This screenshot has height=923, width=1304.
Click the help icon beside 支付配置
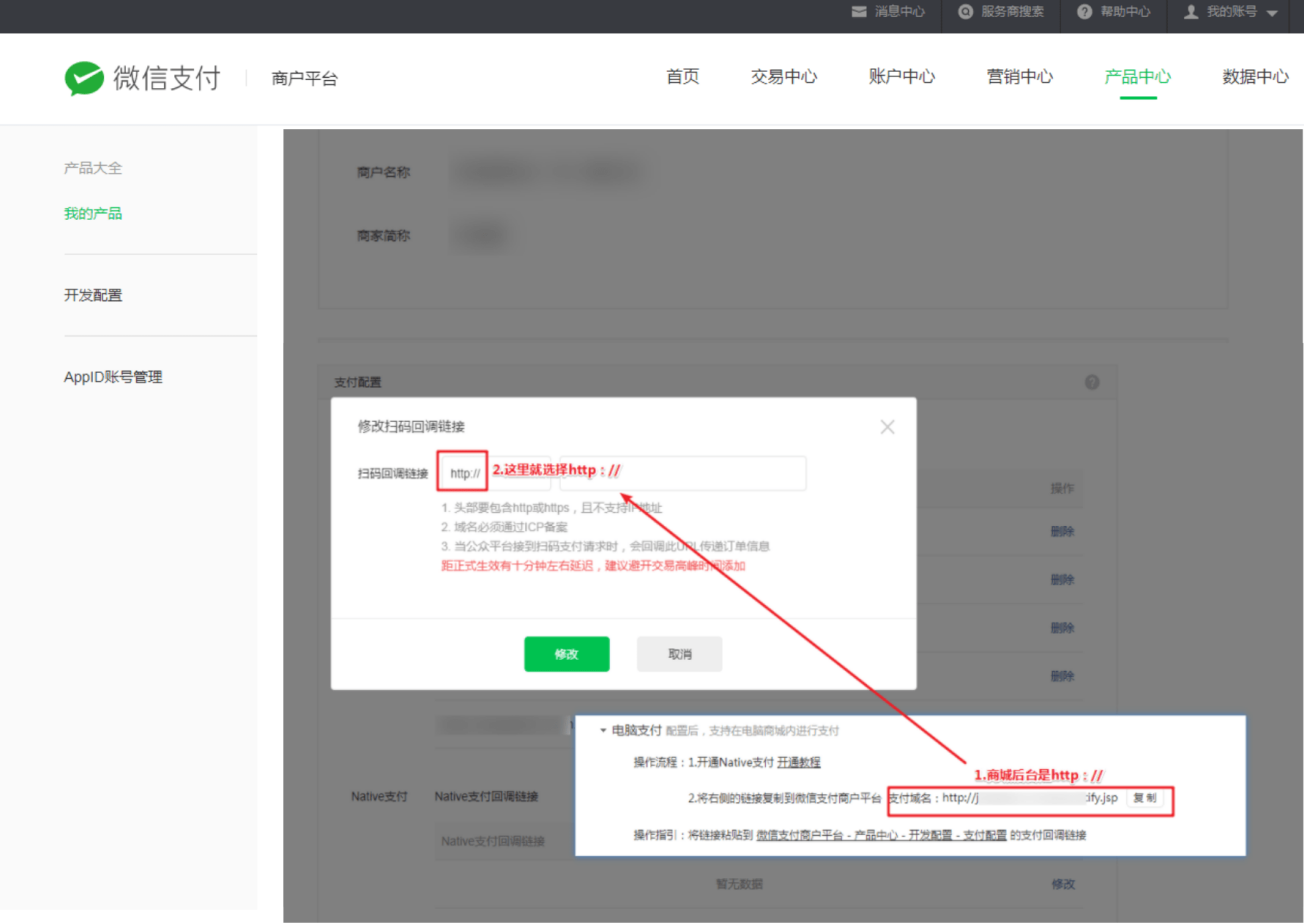[x=1092, y=382]
